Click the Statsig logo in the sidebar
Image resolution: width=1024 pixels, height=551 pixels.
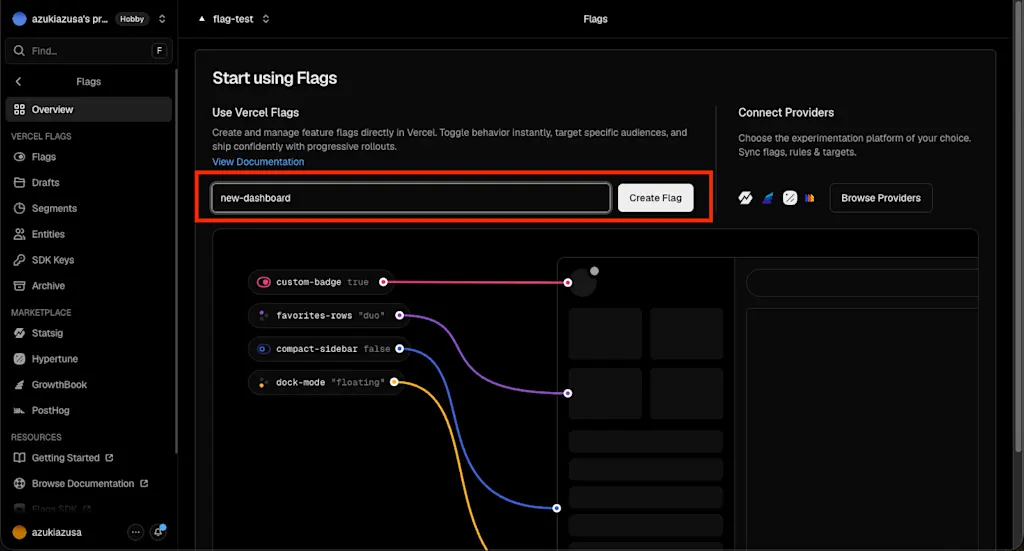tap(20, 333)
